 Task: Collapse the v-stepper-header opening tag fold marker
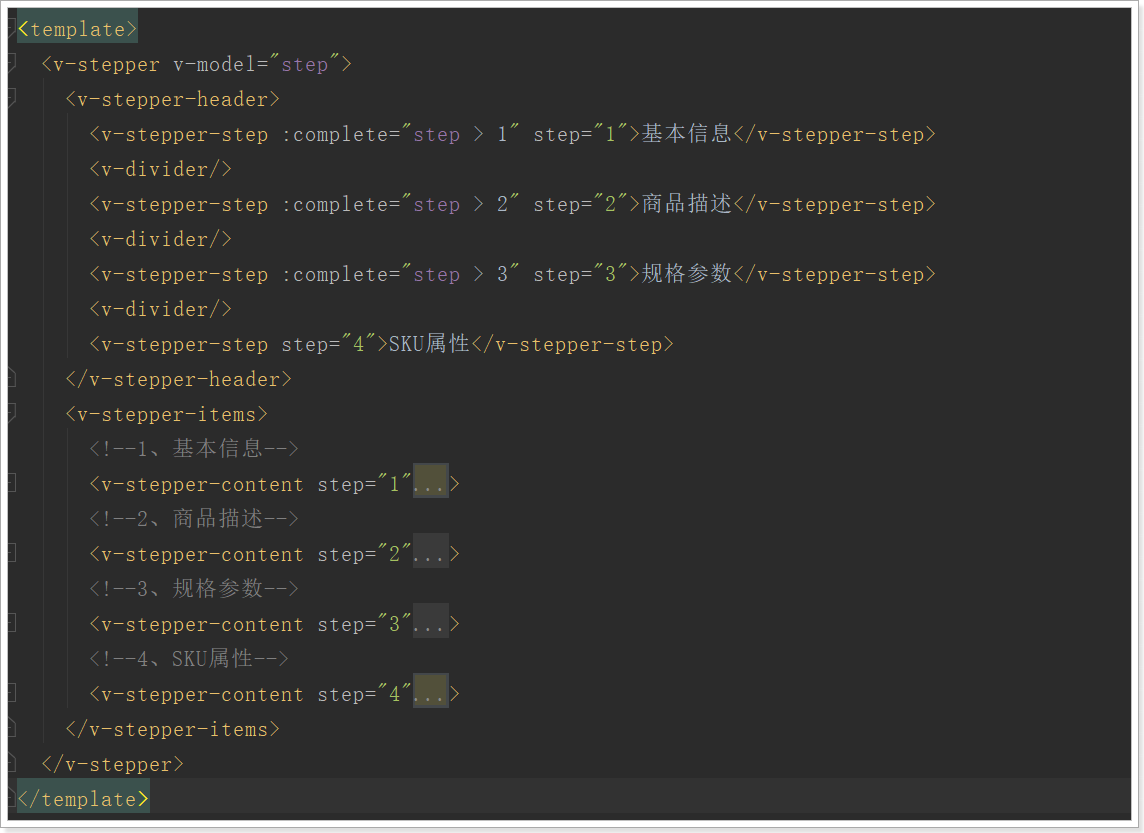pyautogui.click(x=11, y=99)
